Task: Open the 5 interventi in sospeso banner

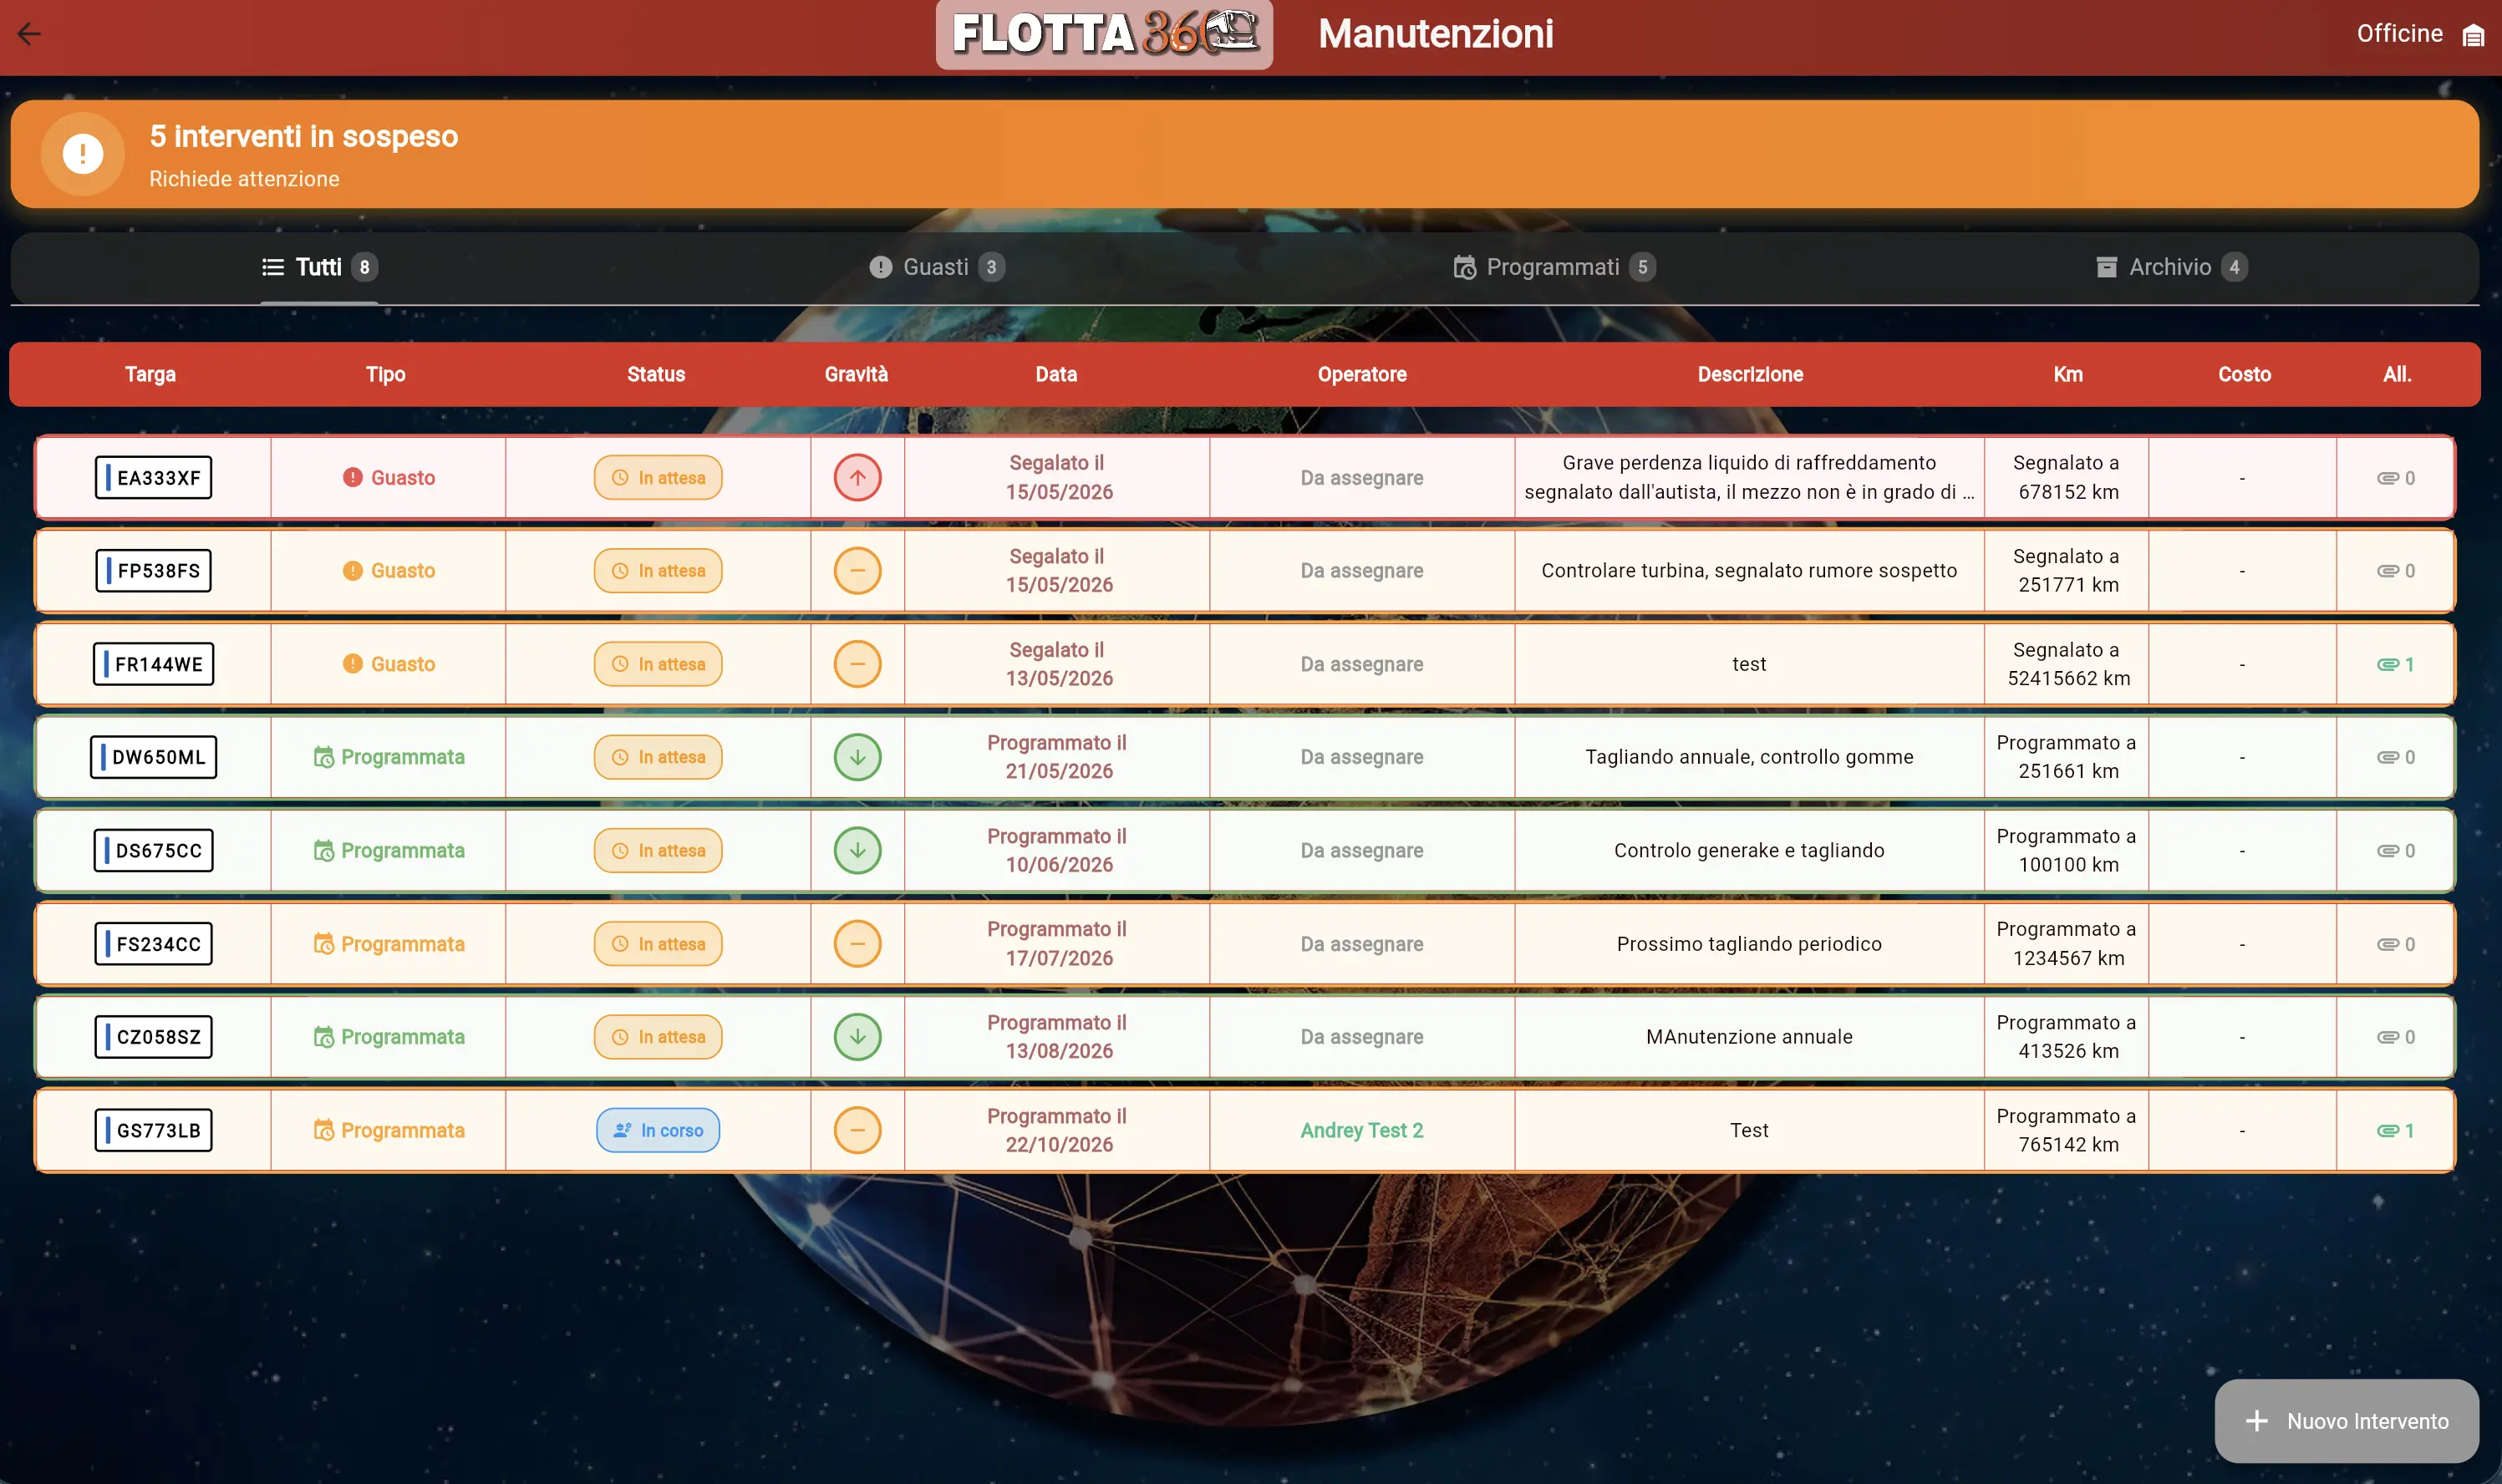Action: (x=1244, y=154)
